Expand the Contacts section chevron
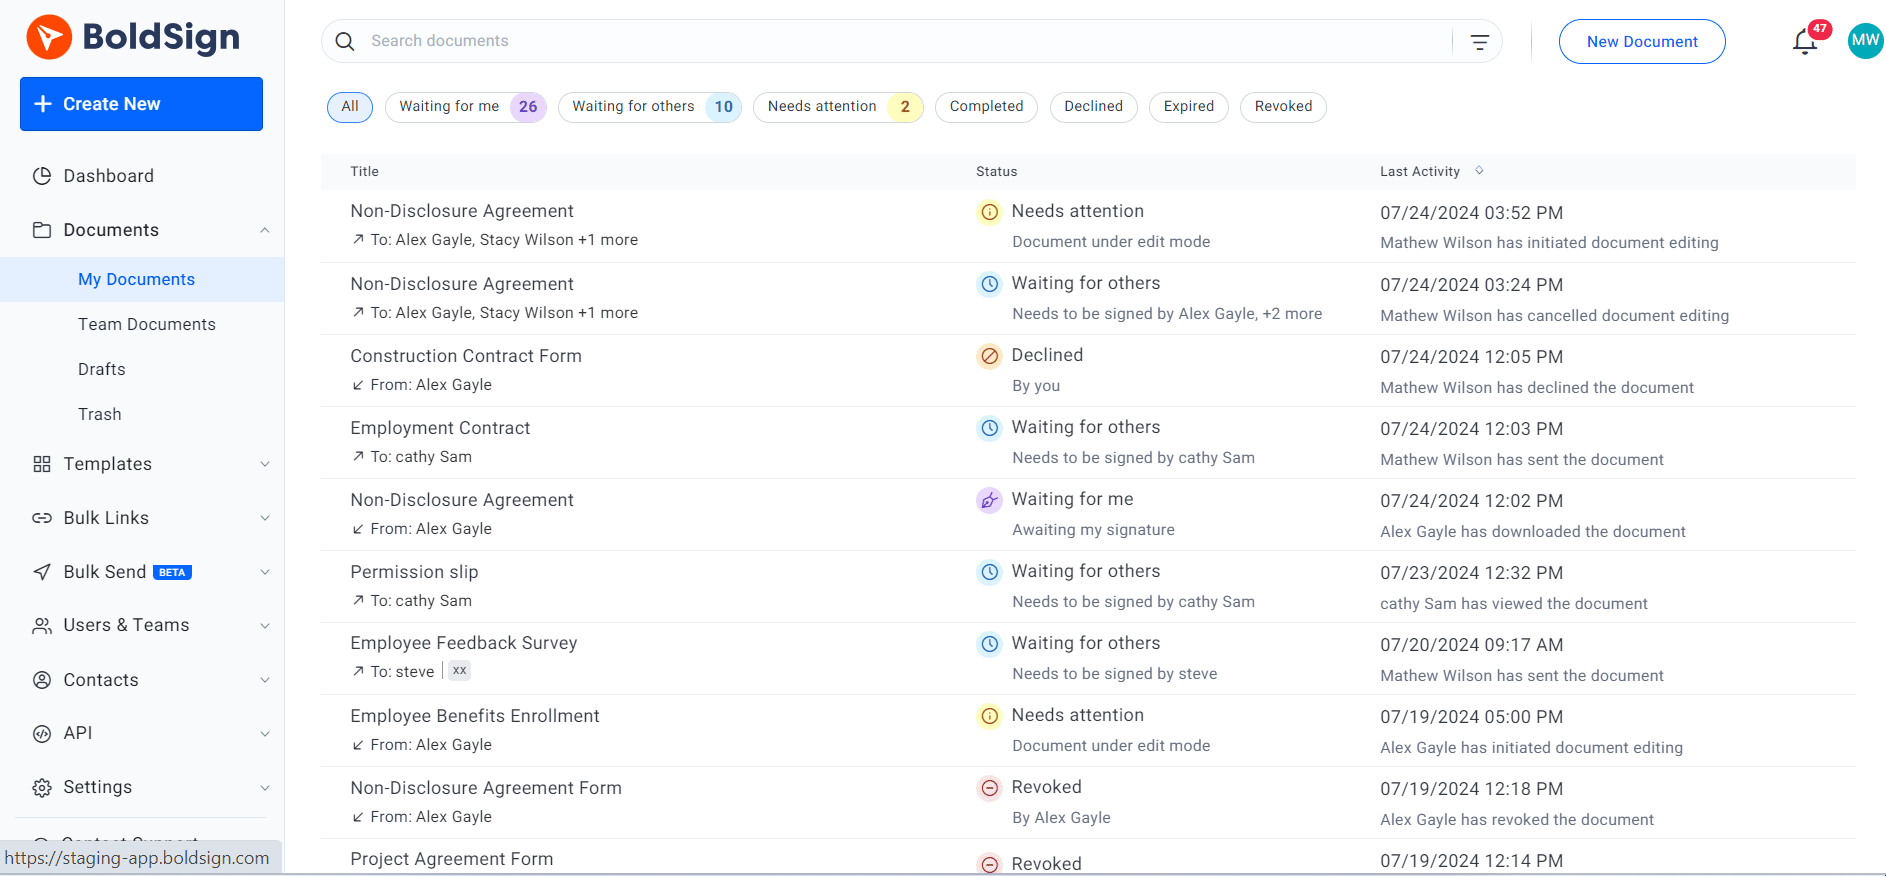1886x876 pixels. 265,680
